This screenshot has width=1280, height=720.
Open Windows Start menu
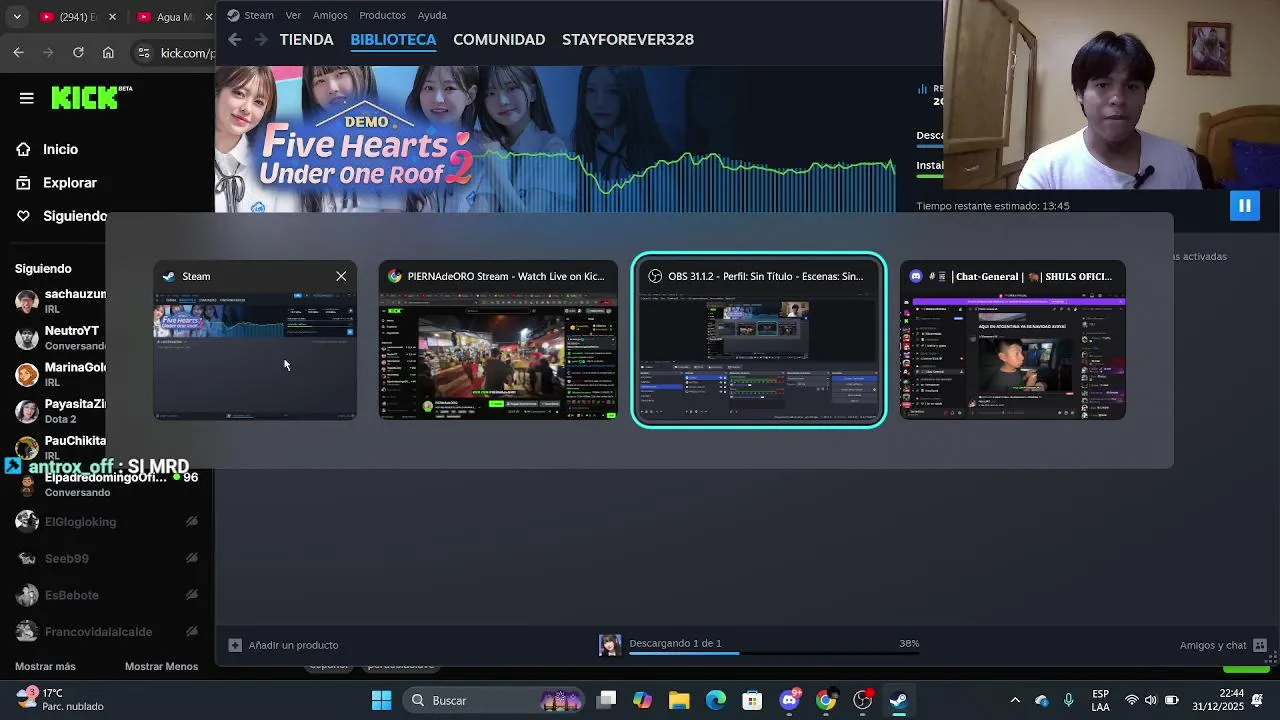[x=381, y=700]
